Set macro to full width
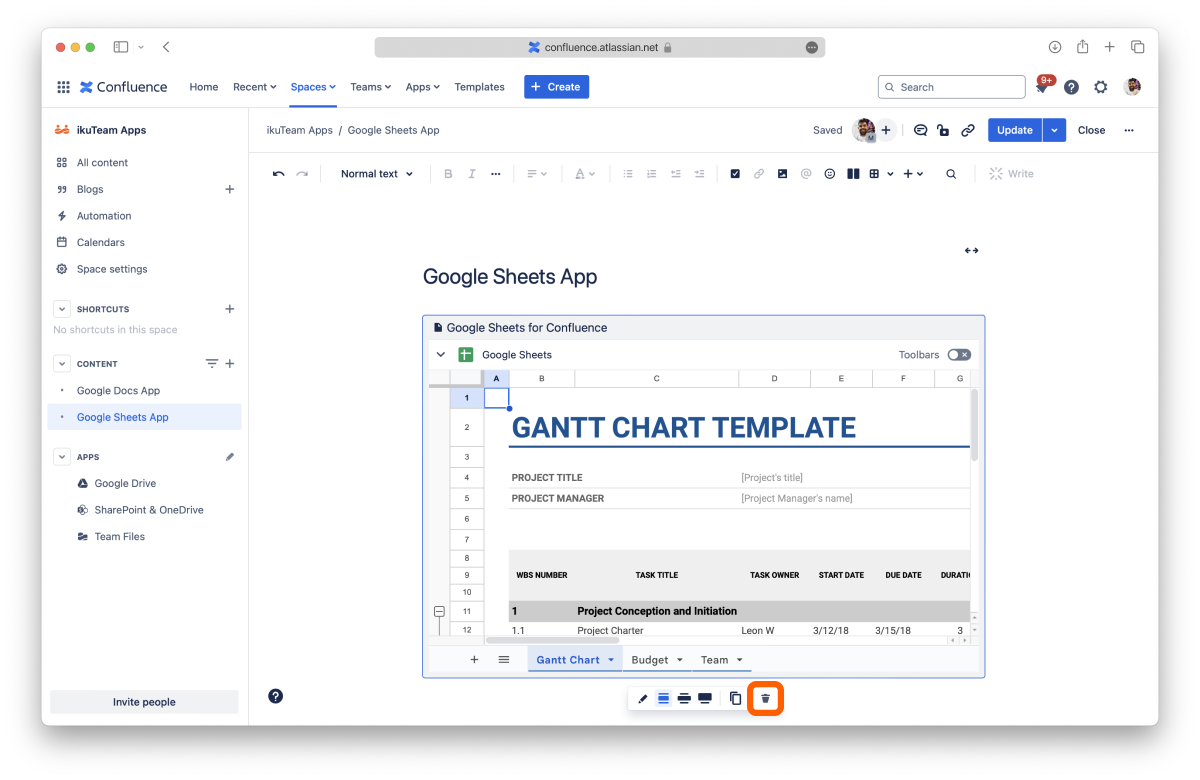The image size is (1200, 780). tap(705, 698)
